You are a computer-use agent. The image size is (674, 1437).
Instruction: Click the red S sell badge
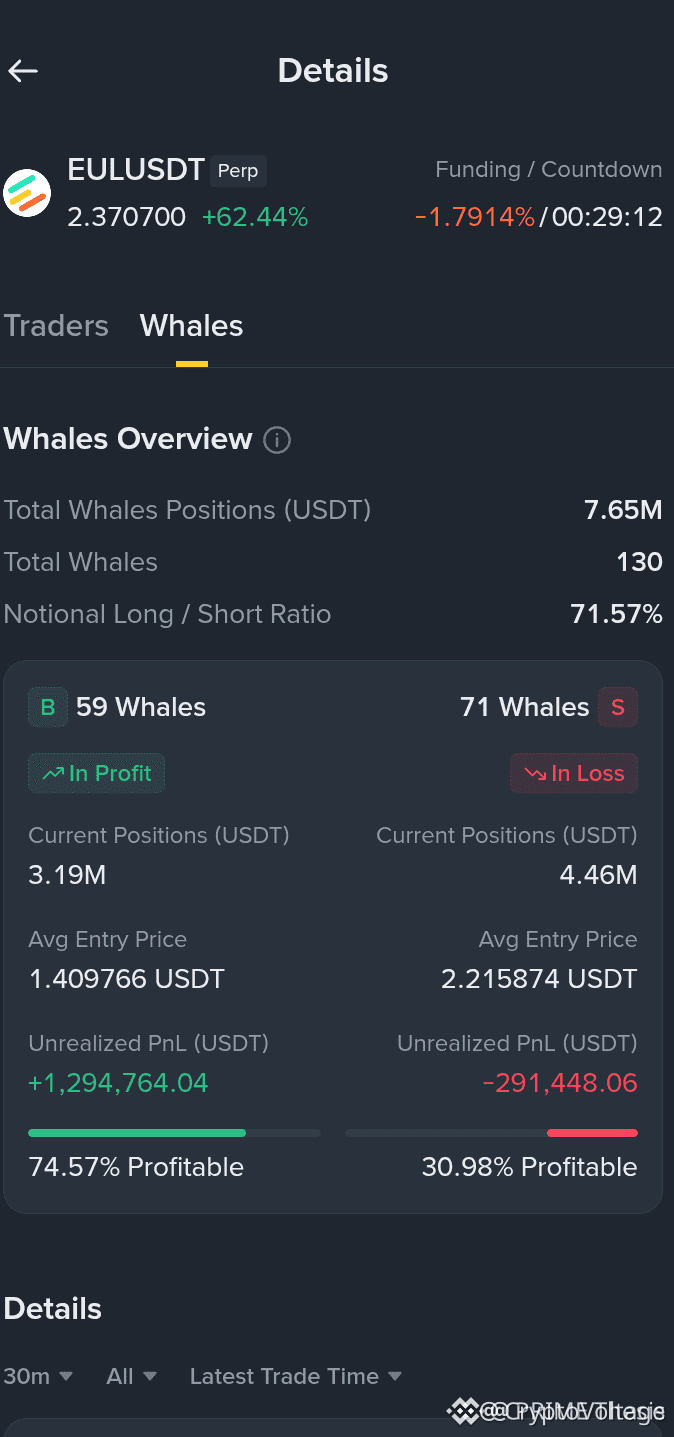coord(618,707)
